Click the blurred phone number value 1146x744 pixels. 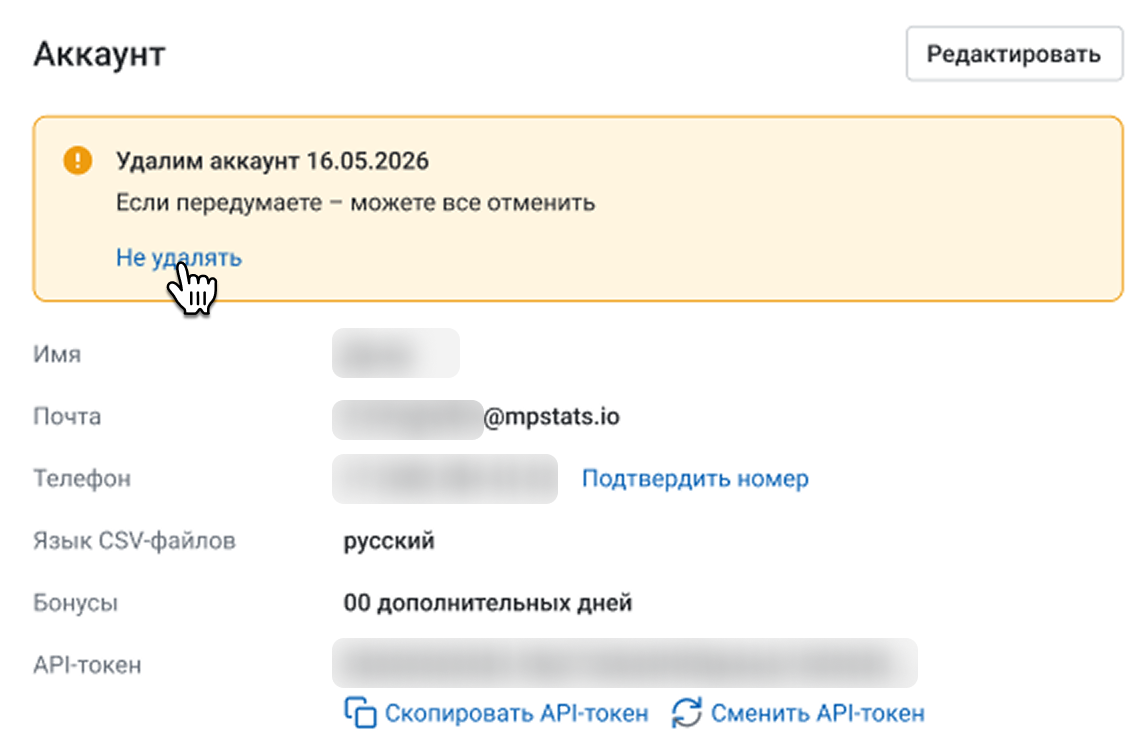click(445, 479)
